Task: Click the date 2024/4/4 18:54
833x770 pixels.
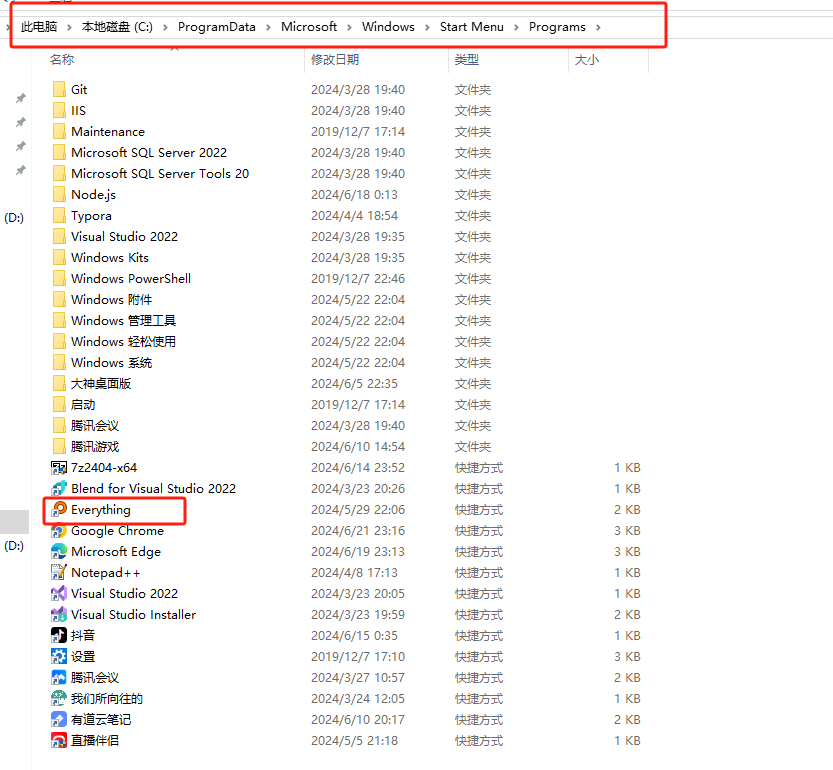Action: [x=354, y=216]
